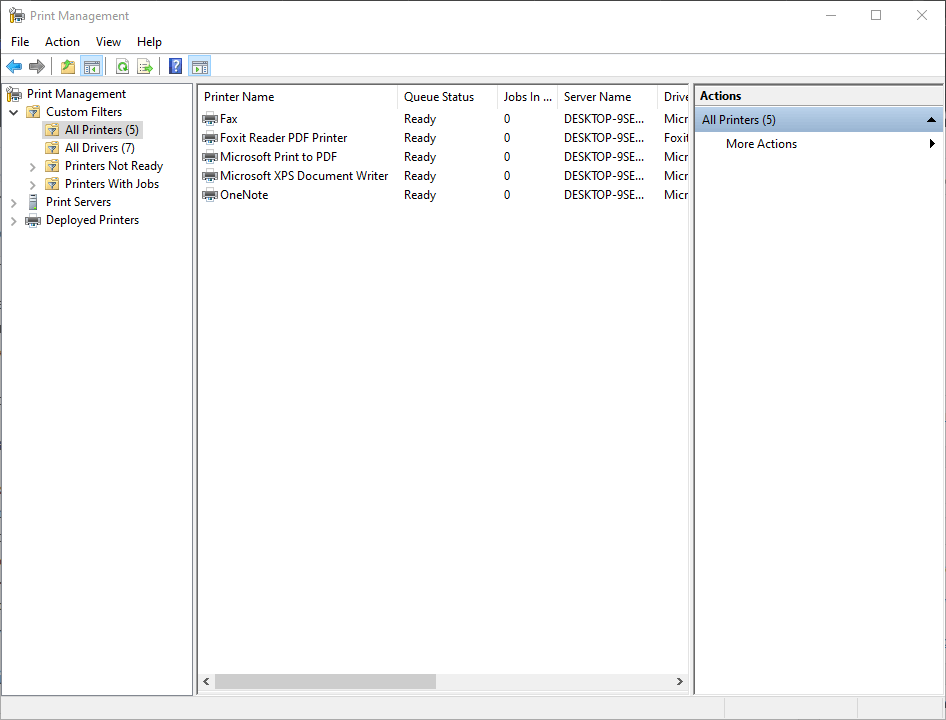
Task: Click the scroll left arrow in printer list
Action: (x=206, y=681)
